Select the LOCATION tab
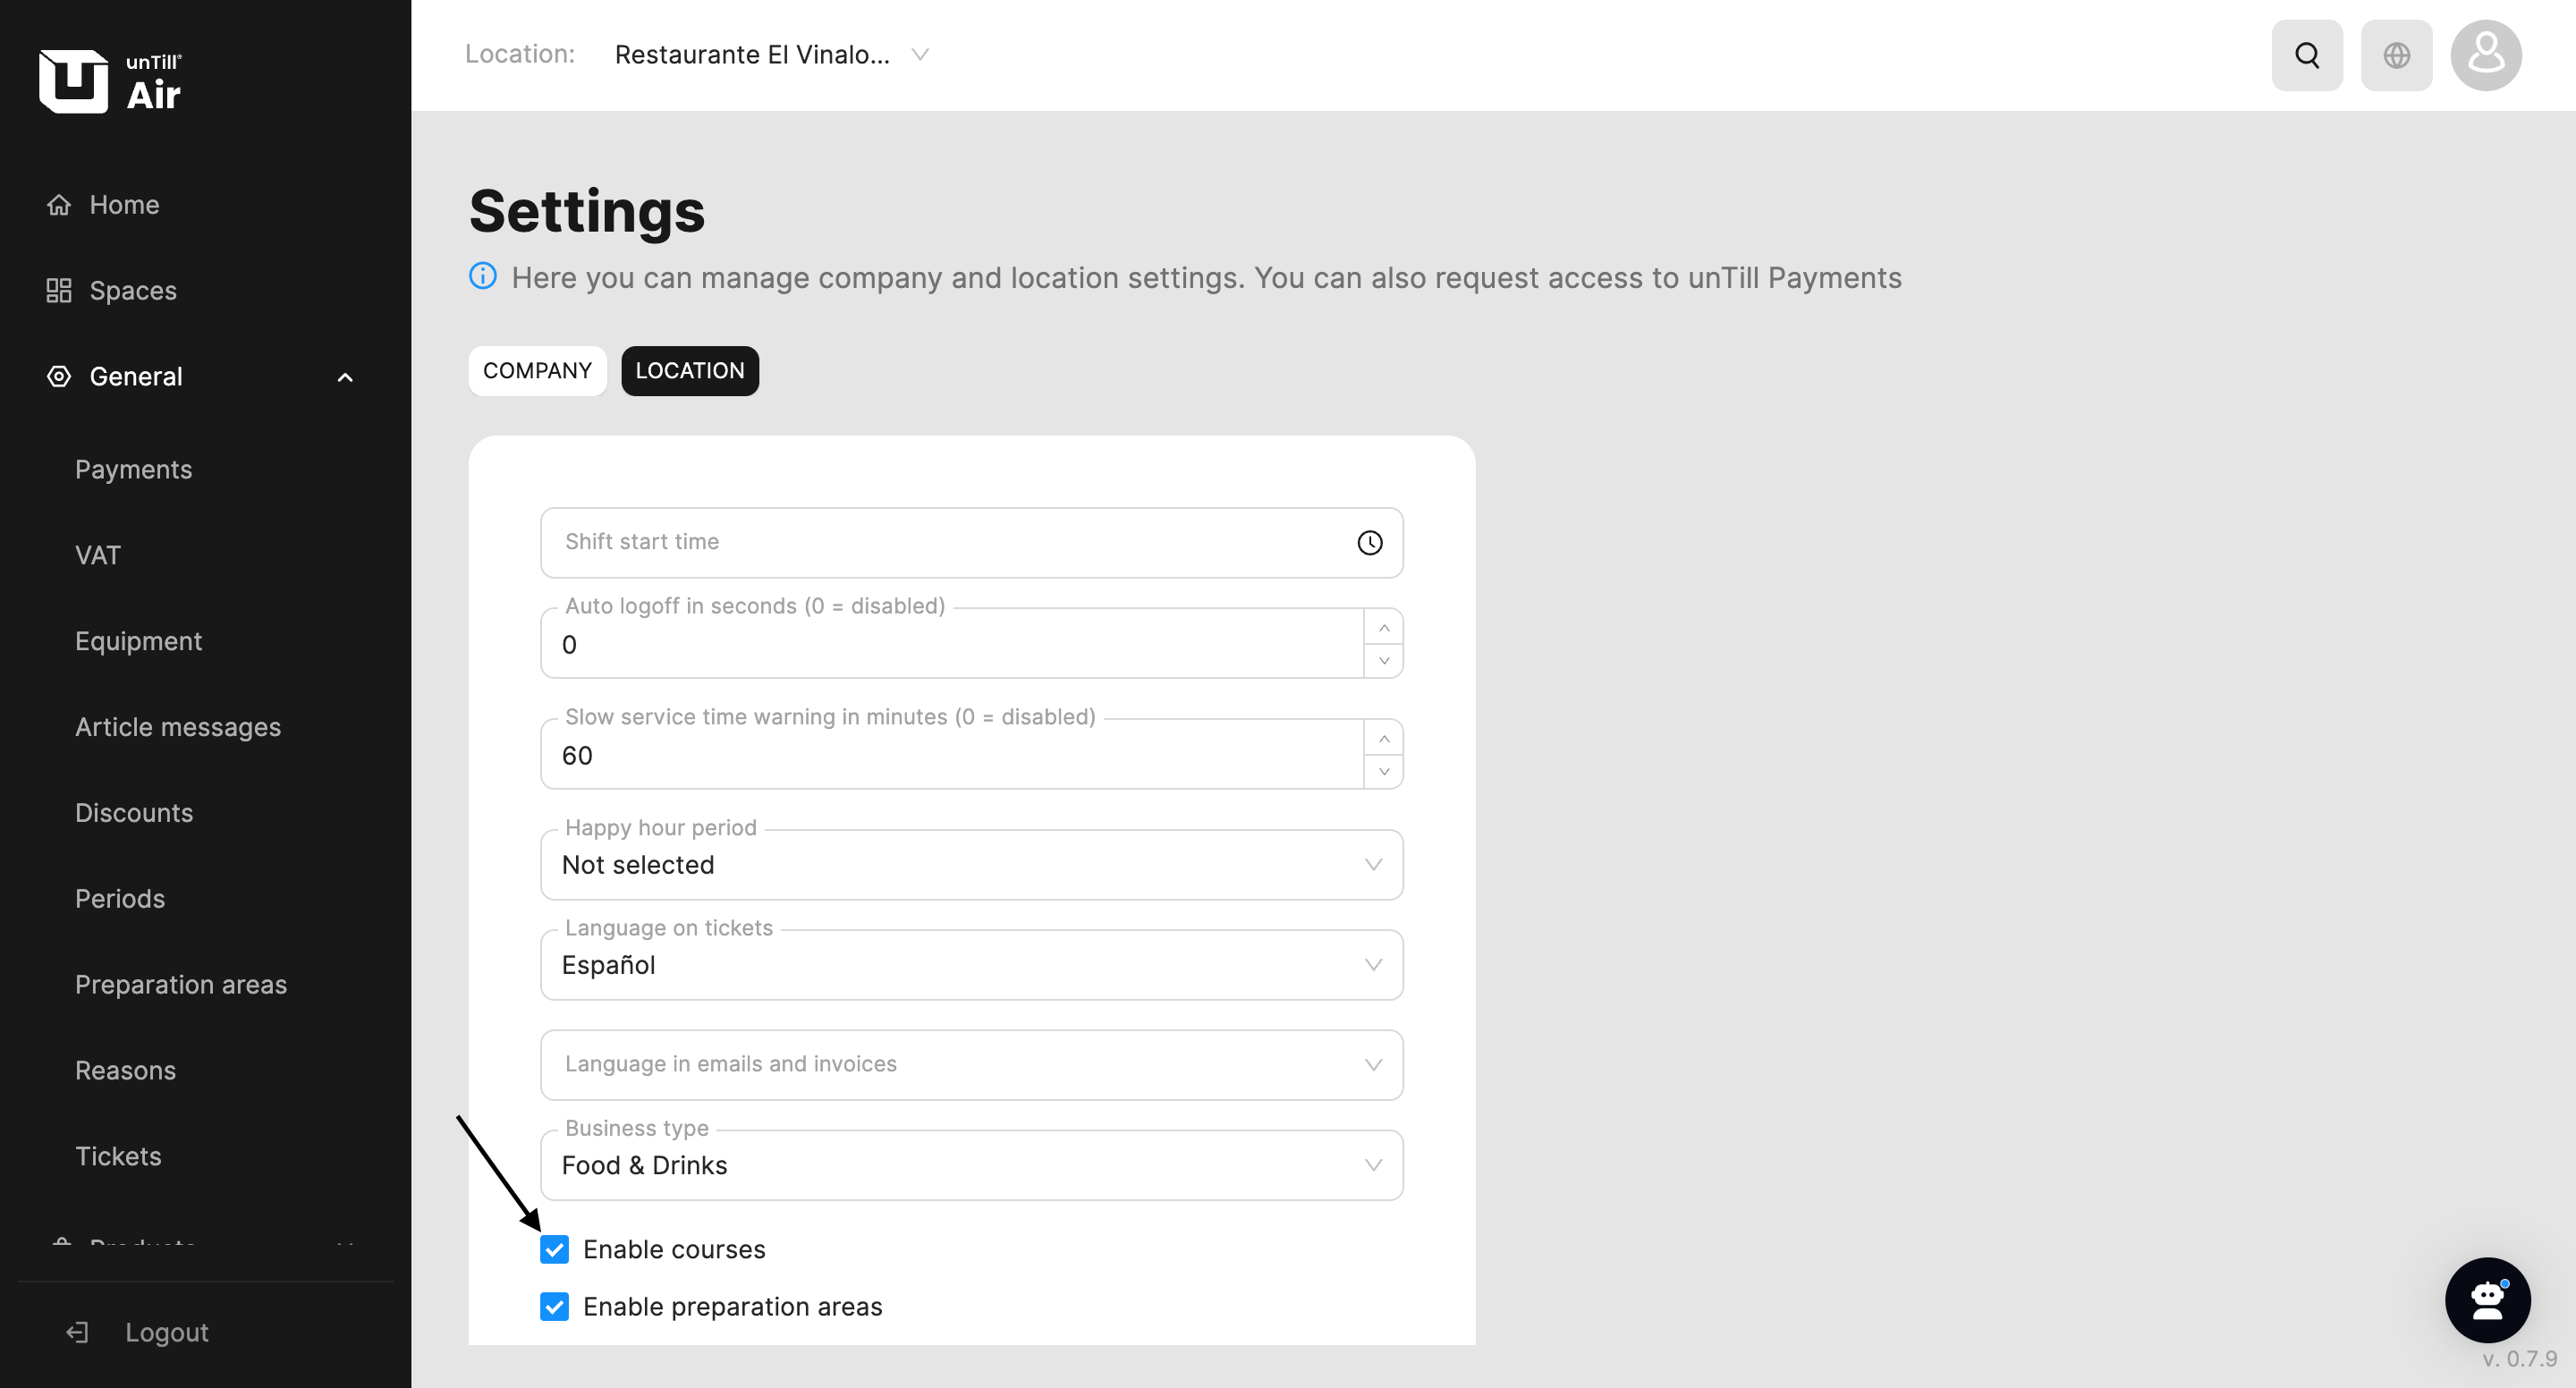Screen dimensions: 2576x1388 click(689, 371)
